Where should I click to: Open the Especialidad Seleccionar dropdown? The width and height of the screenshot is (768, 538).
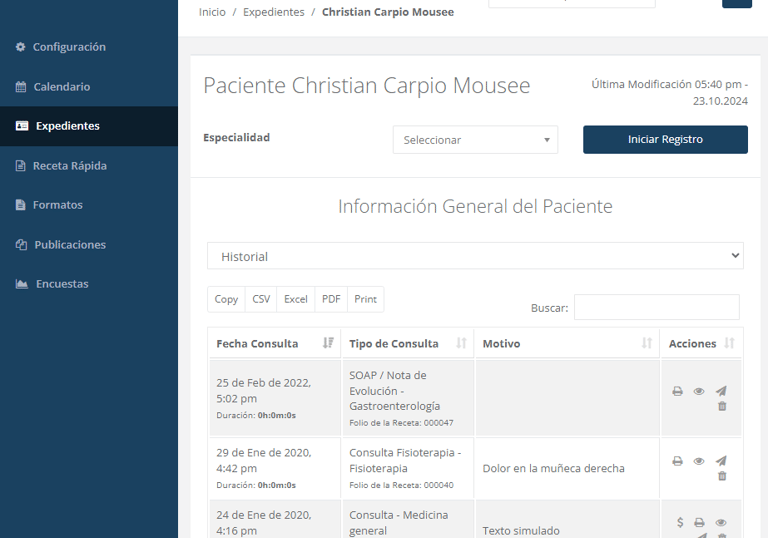click(x=475, y=140)
